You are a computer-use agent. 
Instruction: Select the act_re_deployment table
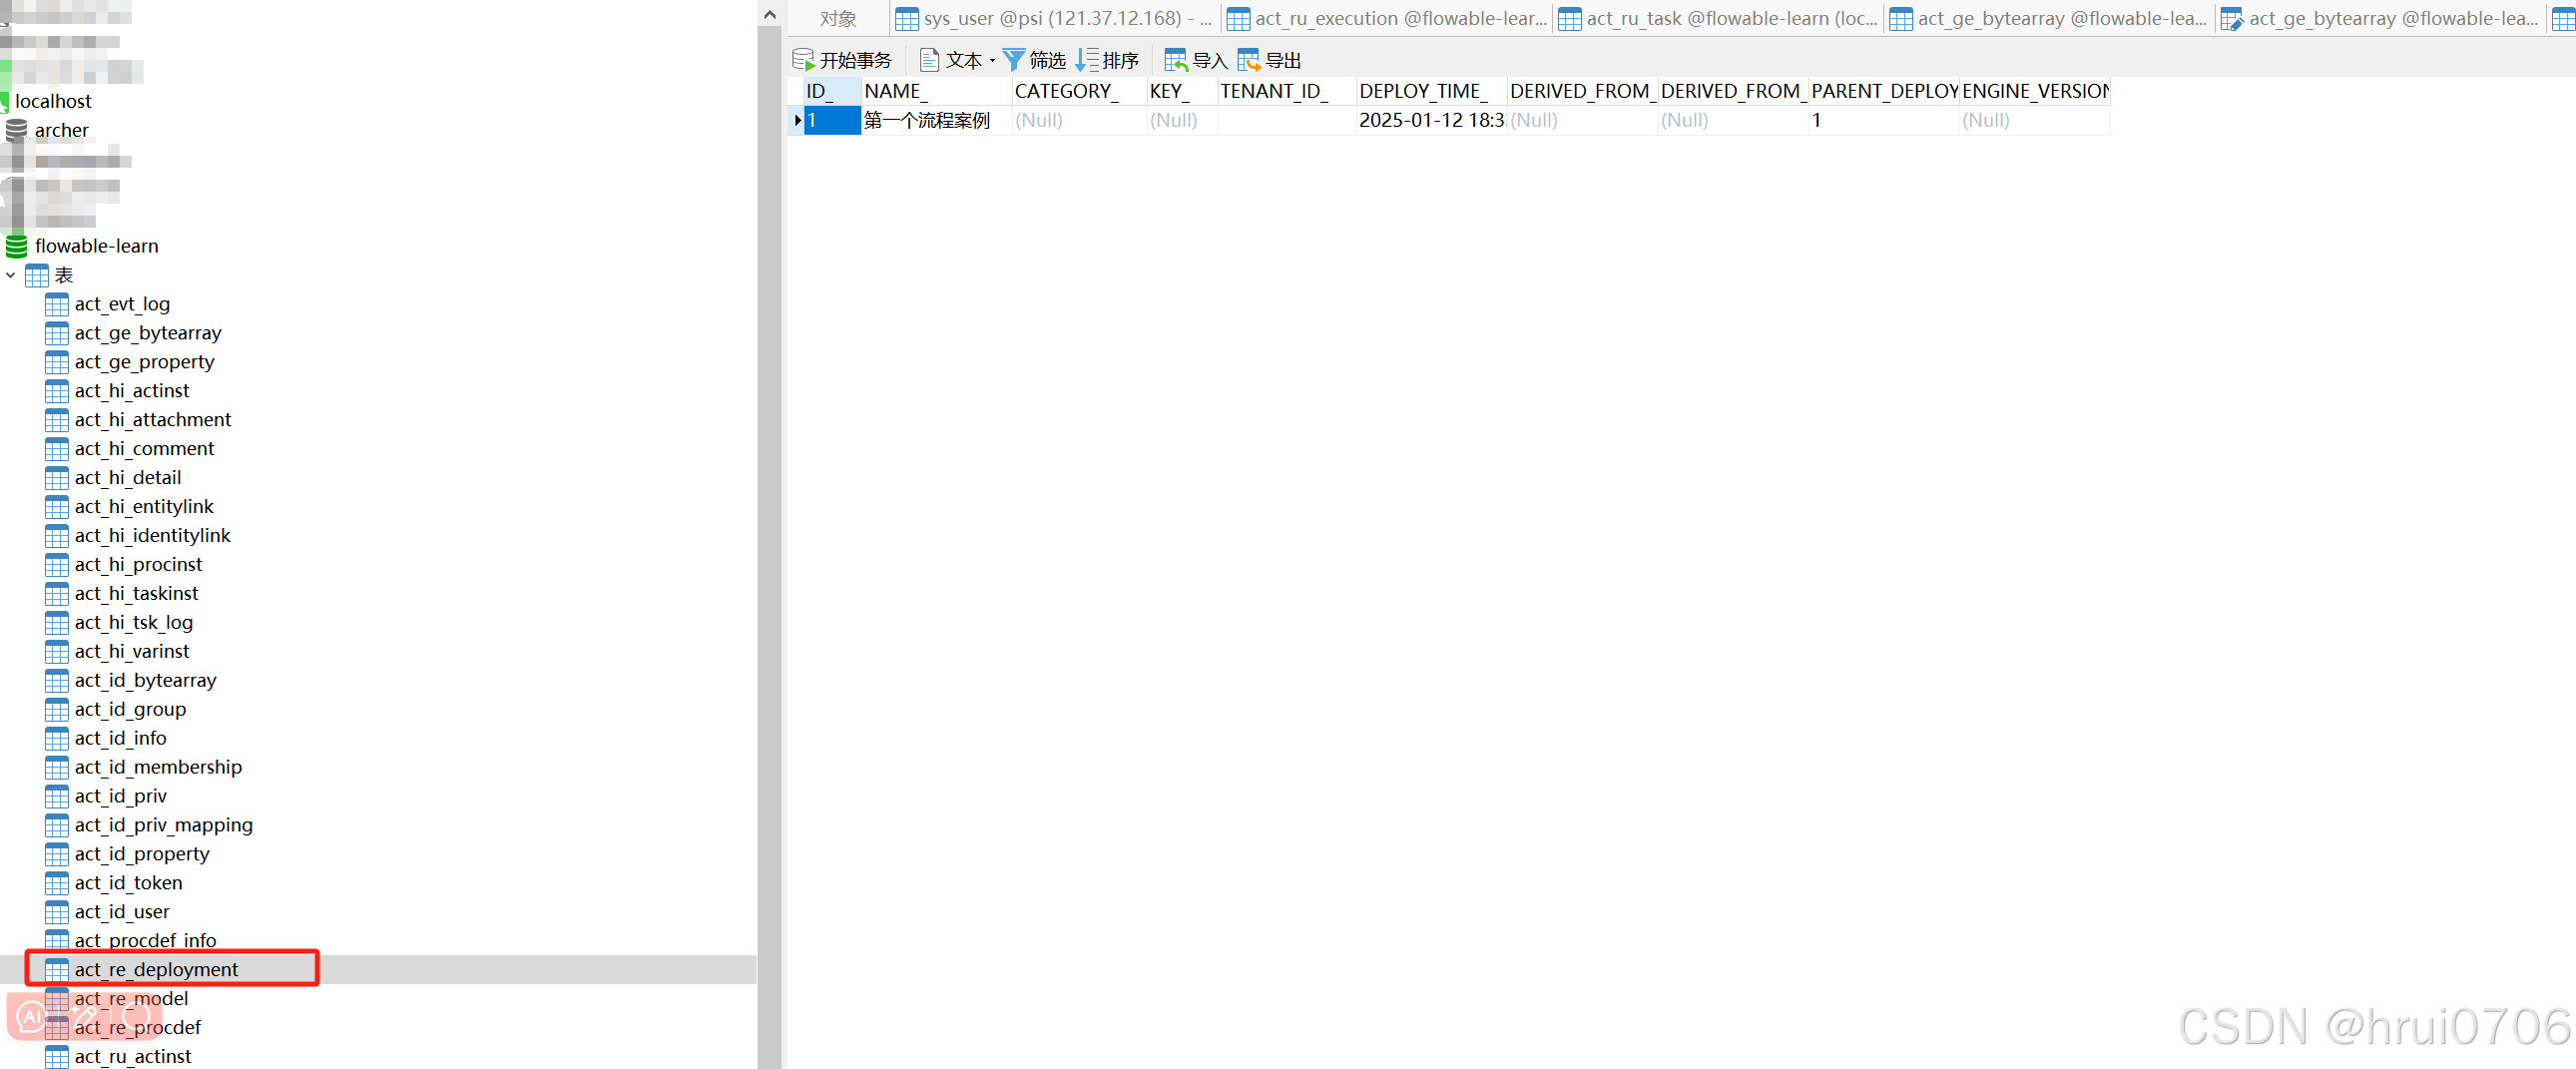coord(156,968)
